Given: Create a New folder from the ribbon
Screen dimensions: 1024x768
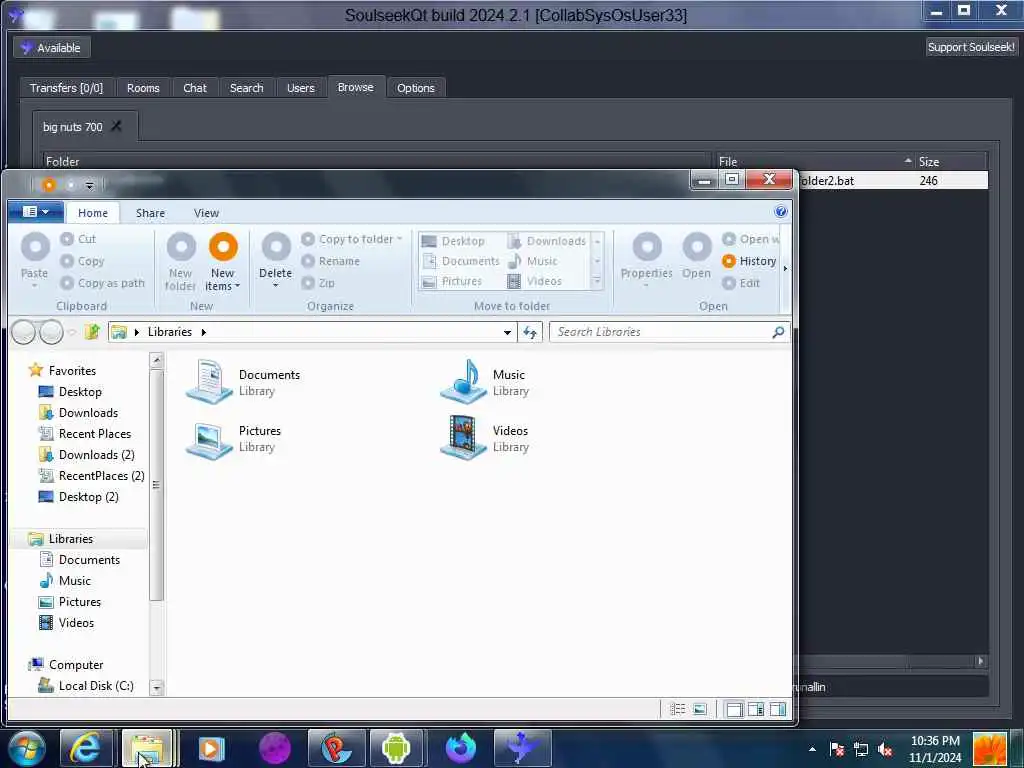Looking at the screenshot, I should click(181, 262).
